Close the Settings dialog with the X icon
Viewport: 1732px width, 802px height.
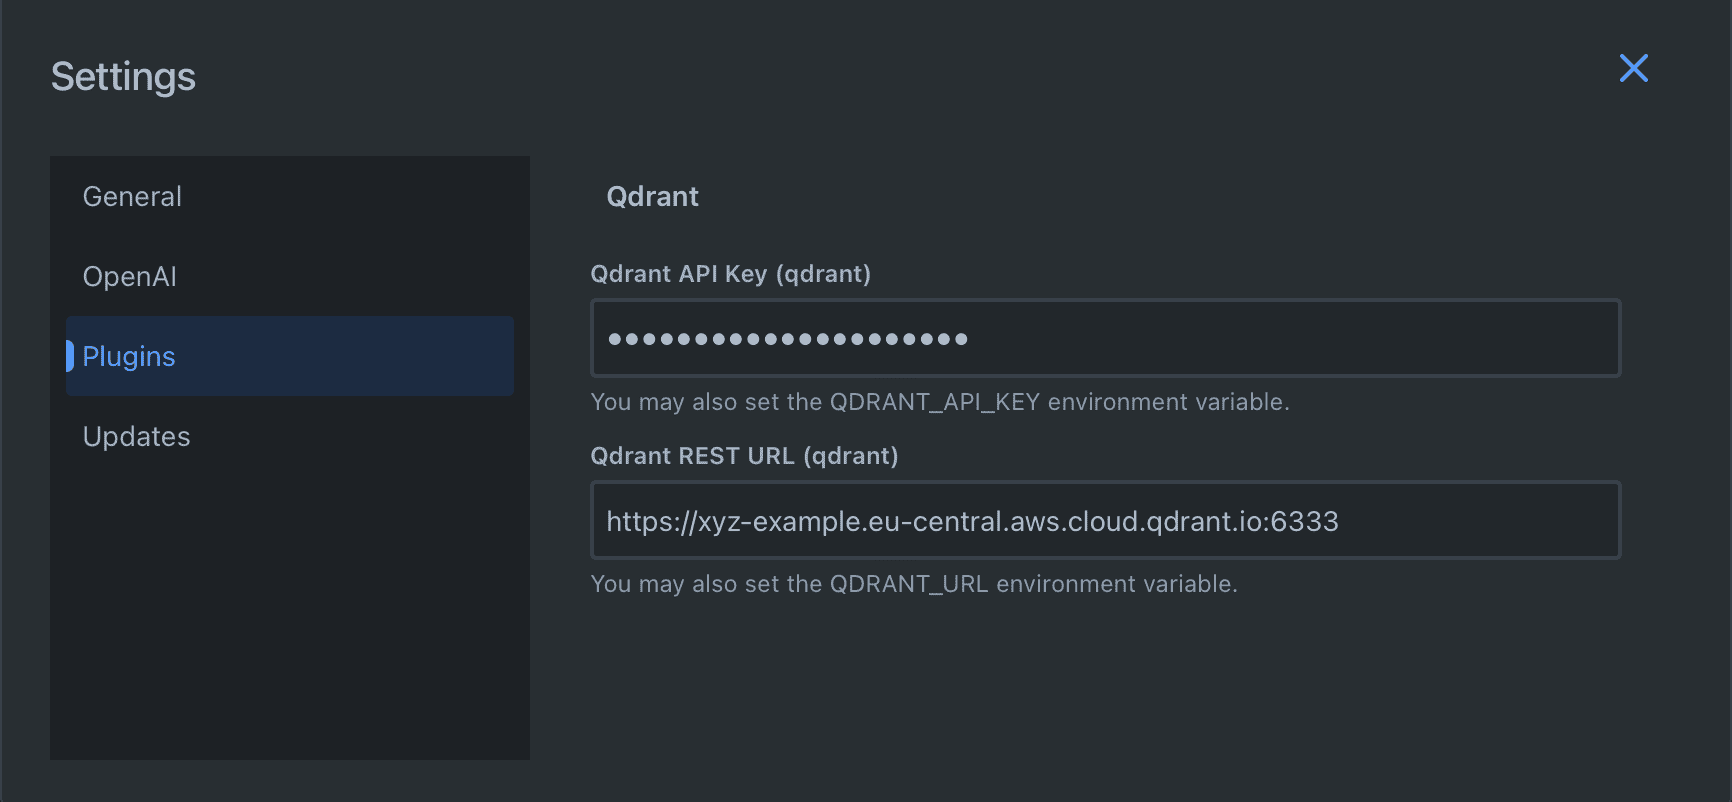(1633, 68)
